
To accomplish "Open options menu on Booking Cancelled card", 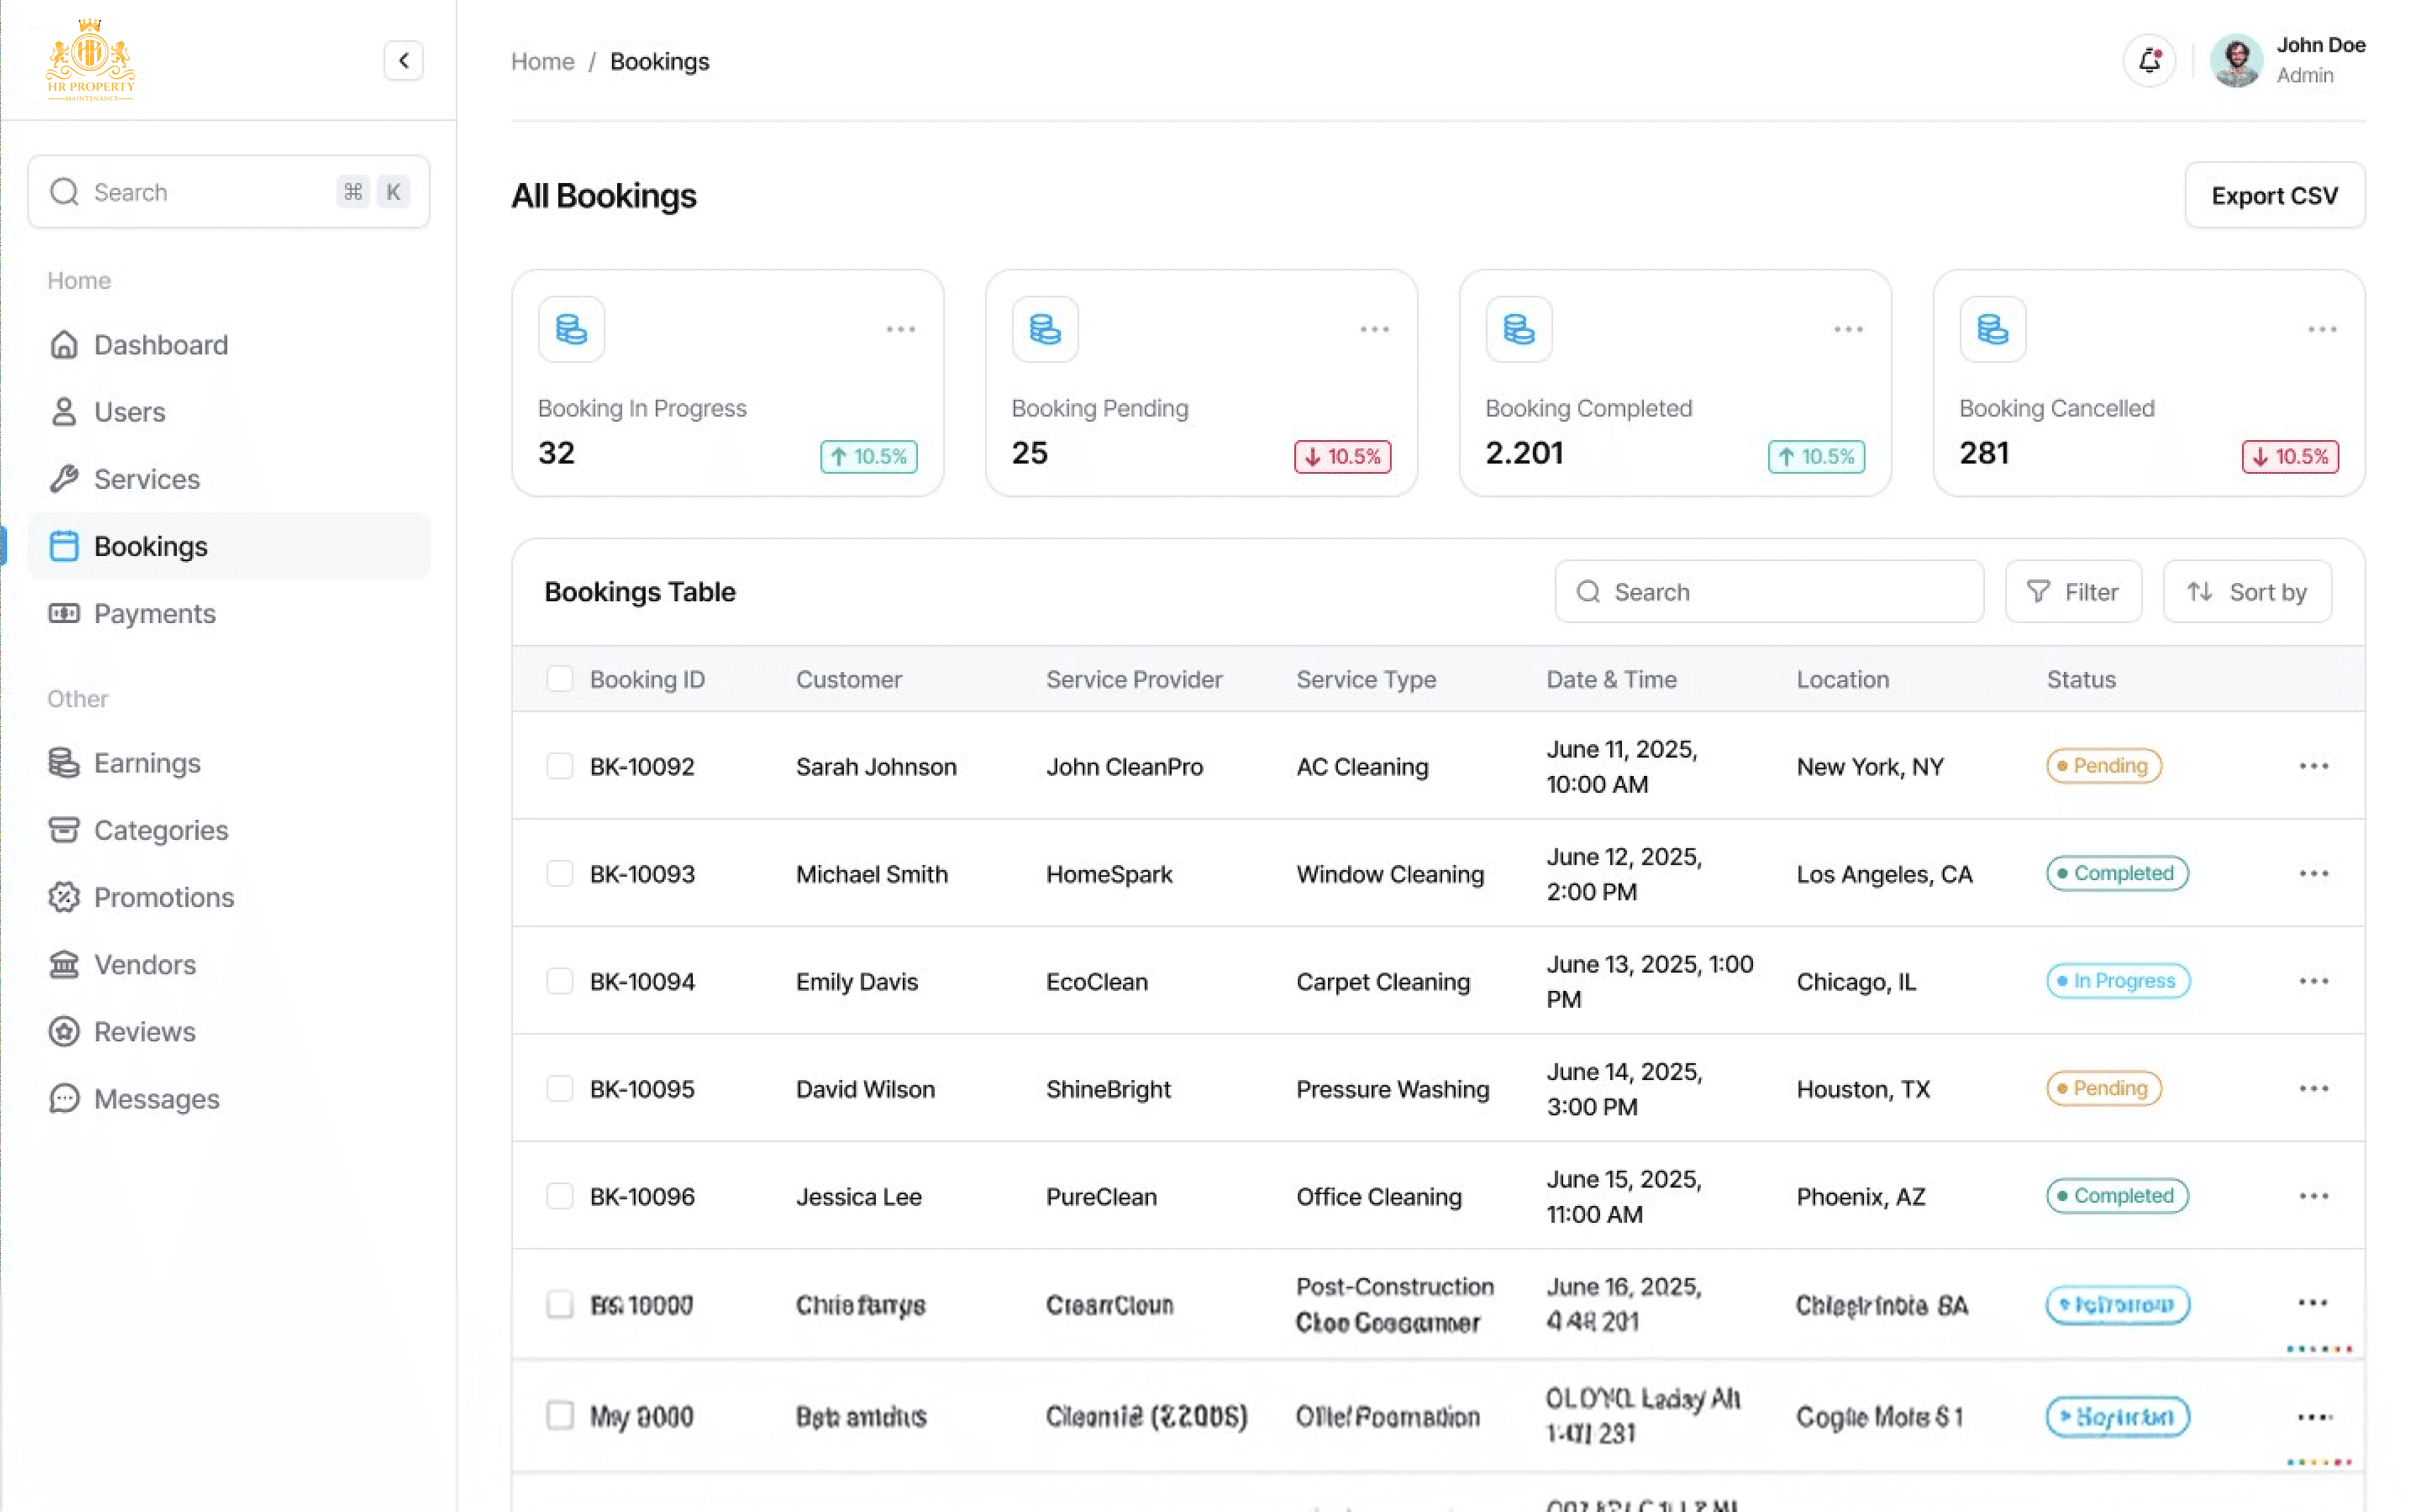I will click(2323, 329).
